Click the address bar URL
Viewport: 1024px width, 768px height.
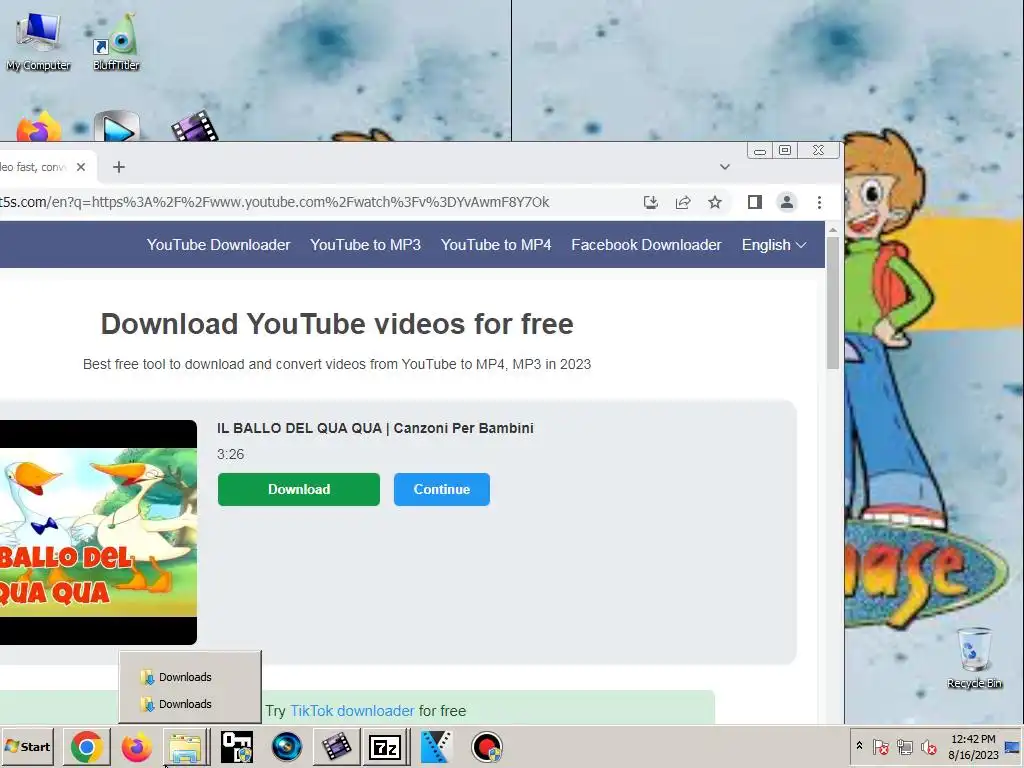(x=274, y=202)
